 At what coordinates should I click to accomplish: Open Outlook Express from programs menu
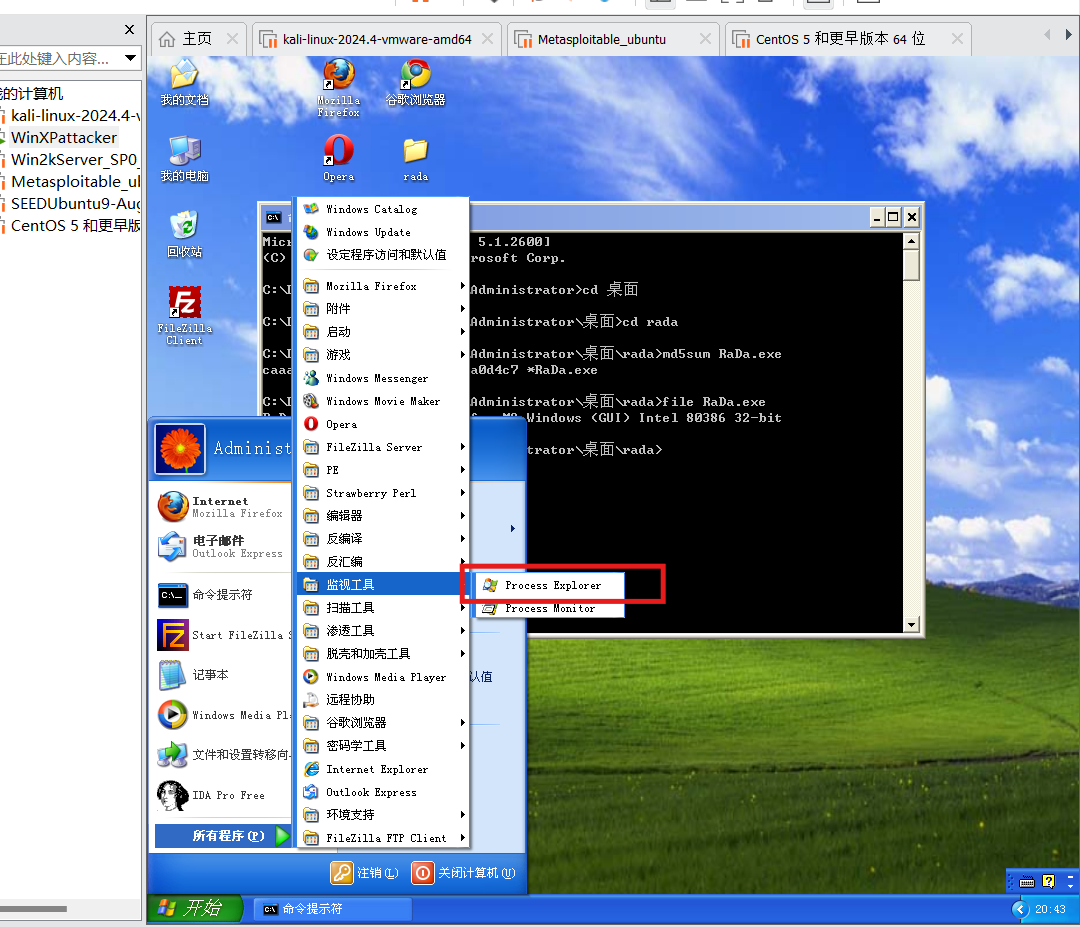point(383,792)
